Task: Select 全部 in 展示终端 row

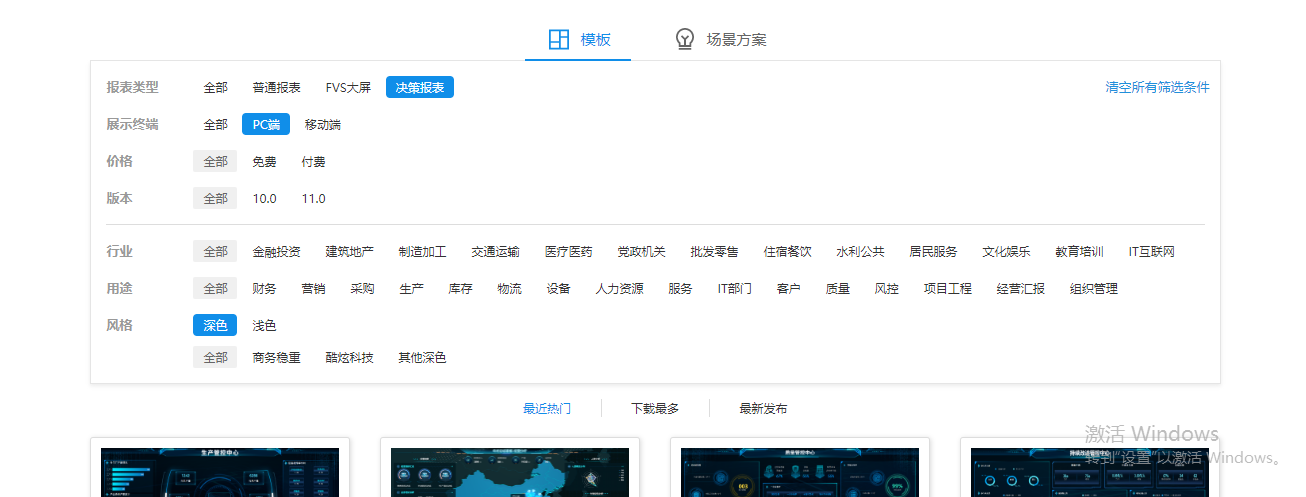Action: pyautogui.click(x=215, y=125)
